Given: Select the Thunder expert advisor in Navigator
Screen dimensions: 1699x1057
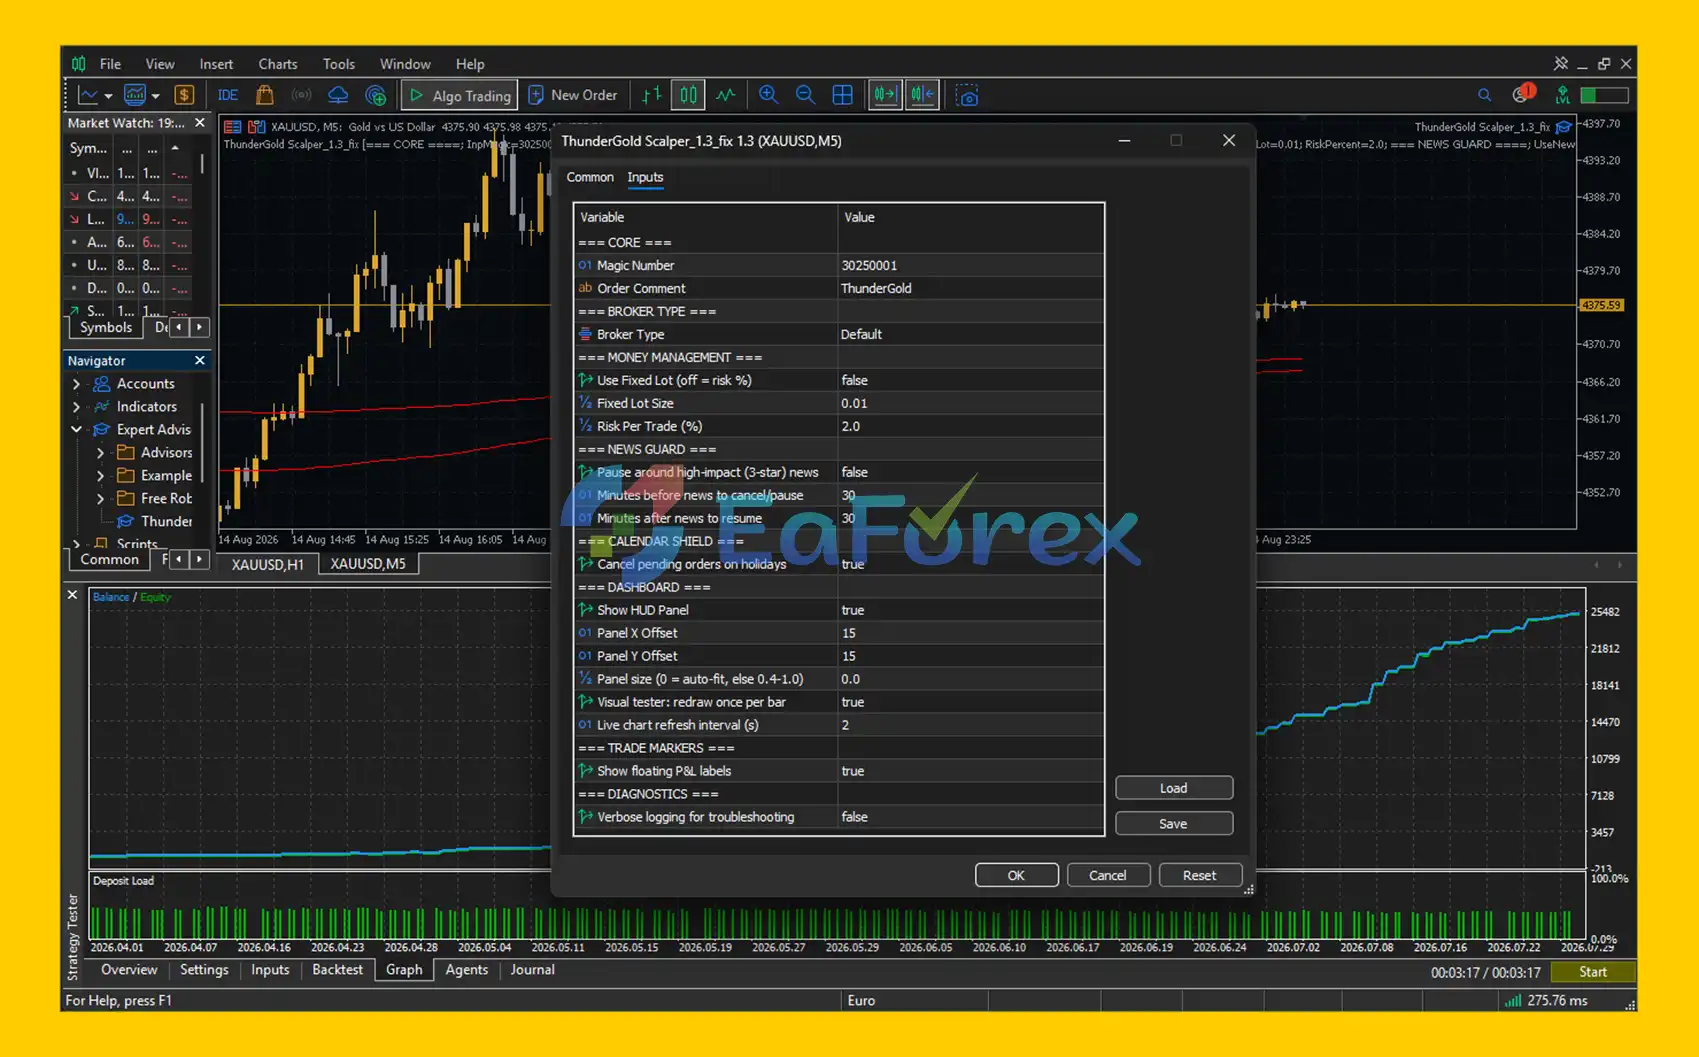Looking at the screenshot, I should coord(166,521).
